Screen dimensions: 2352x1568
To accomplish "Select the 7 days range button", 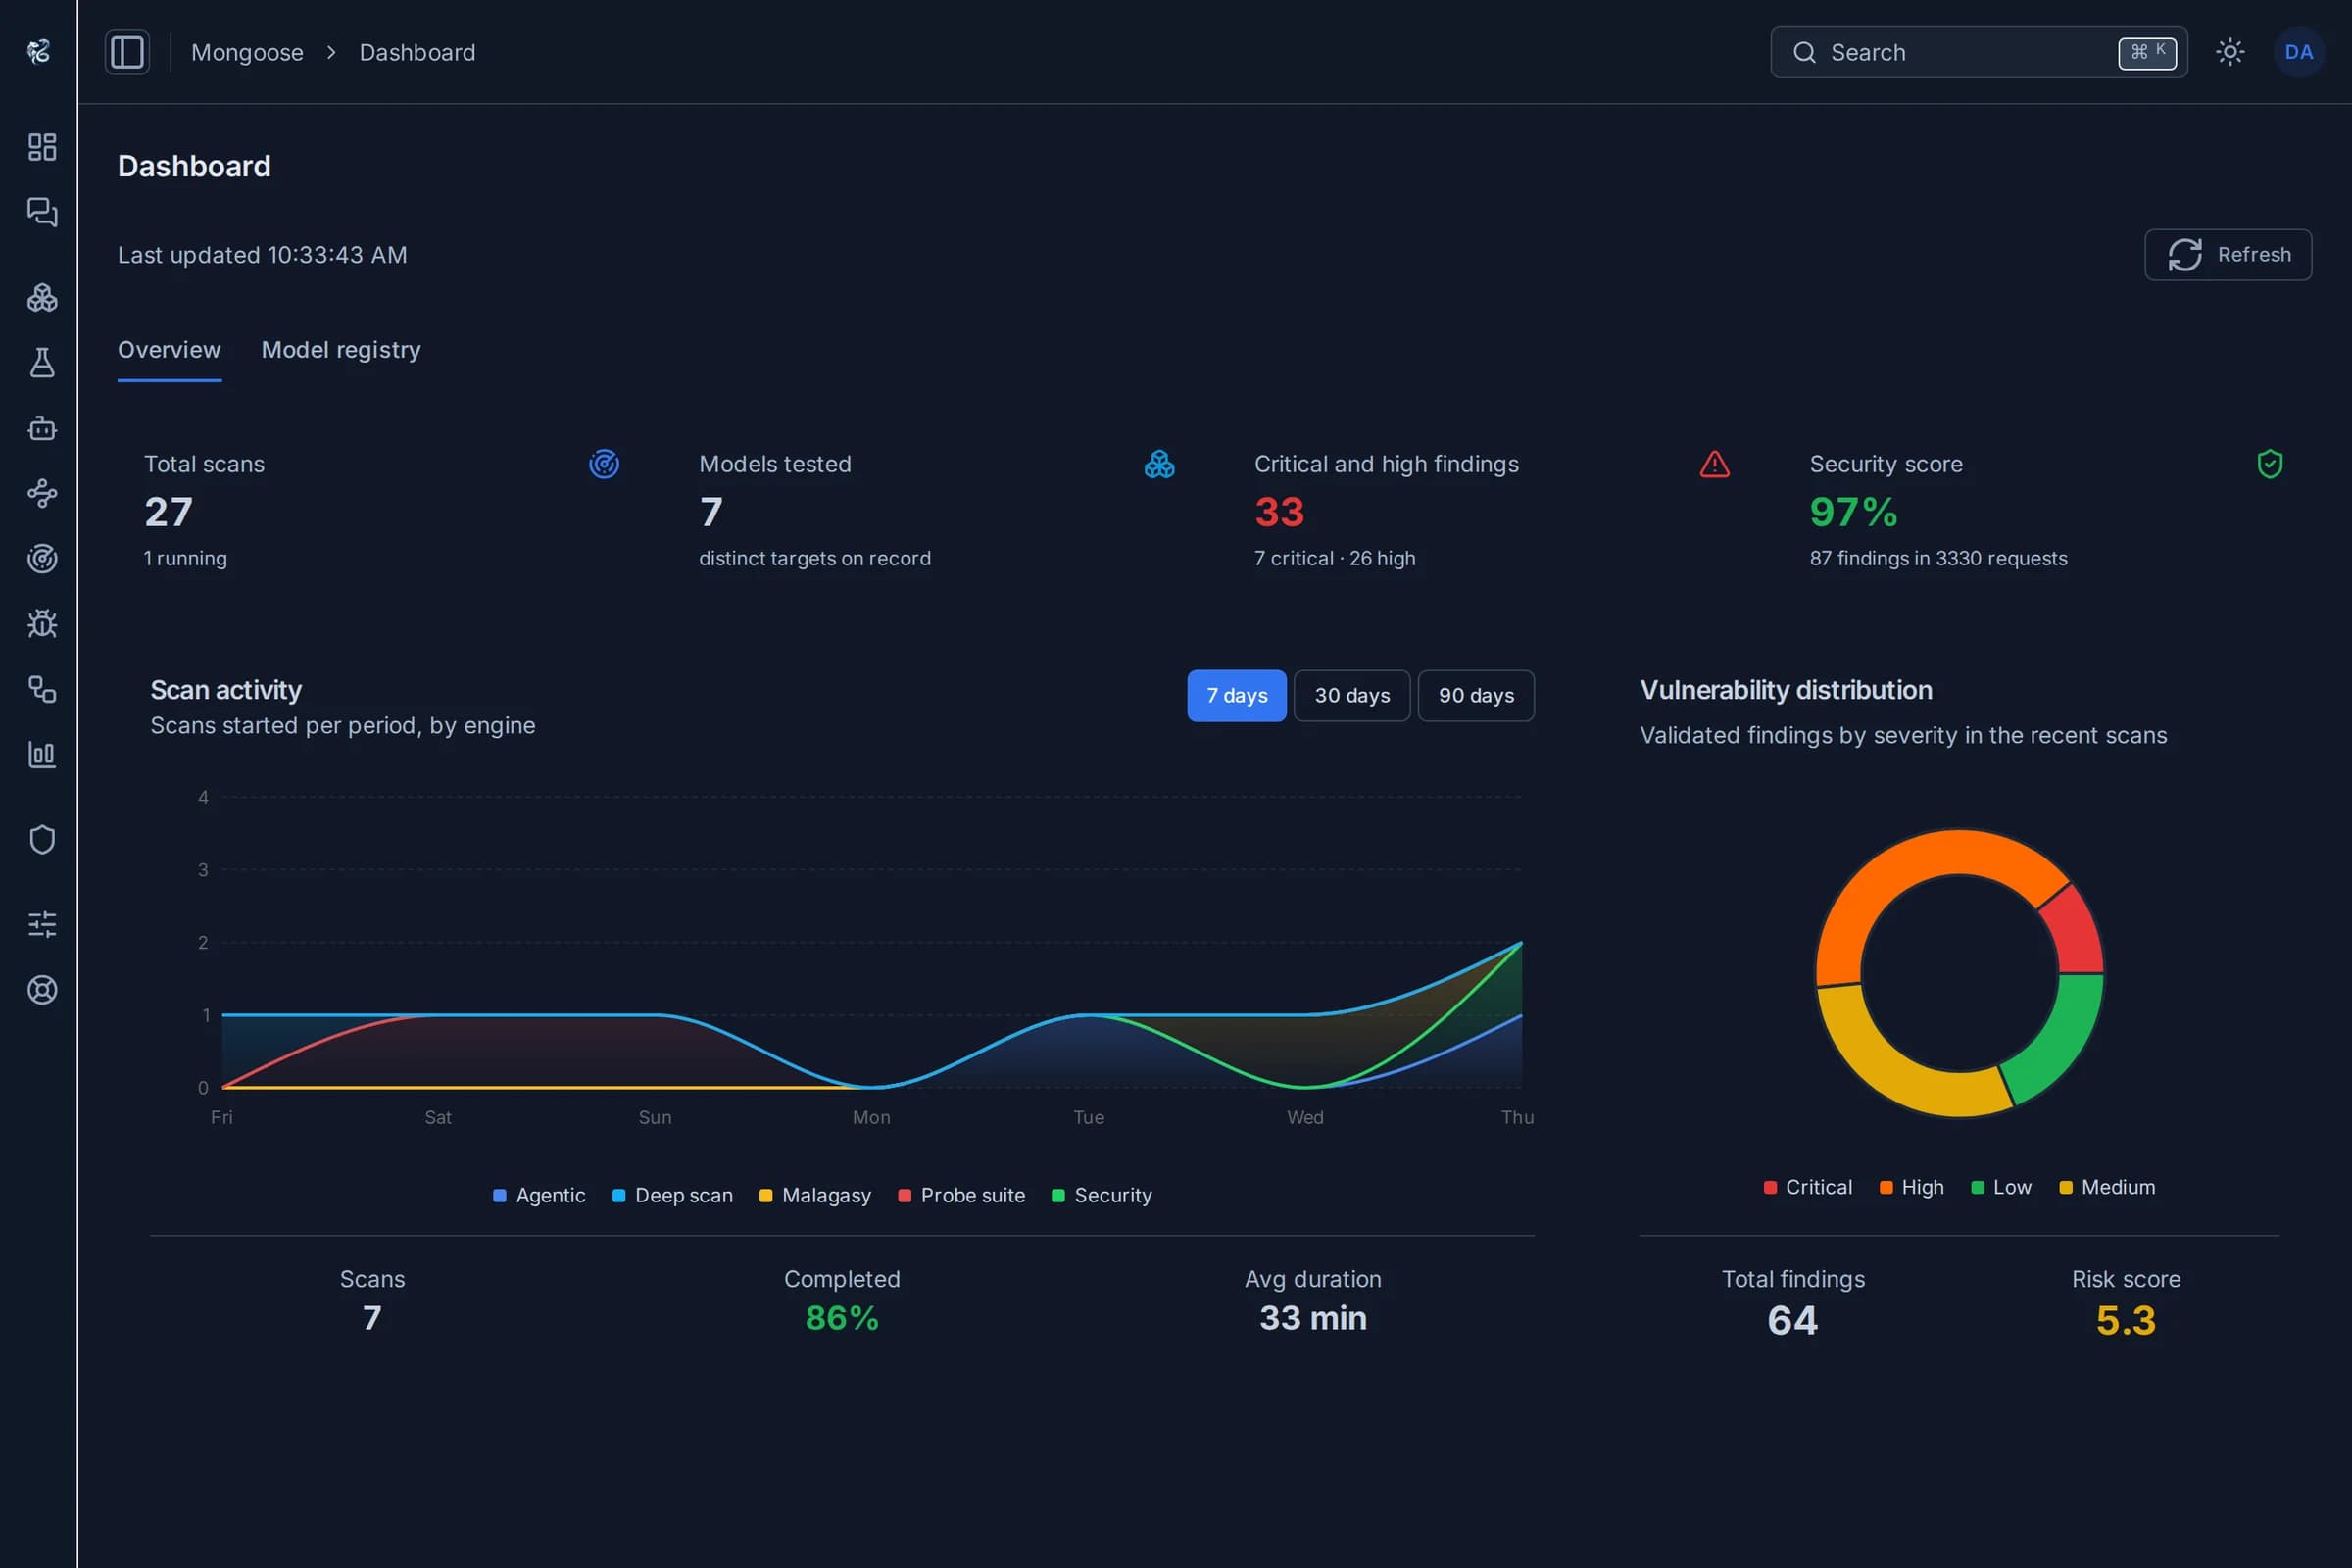I will tap(1236, 695).
